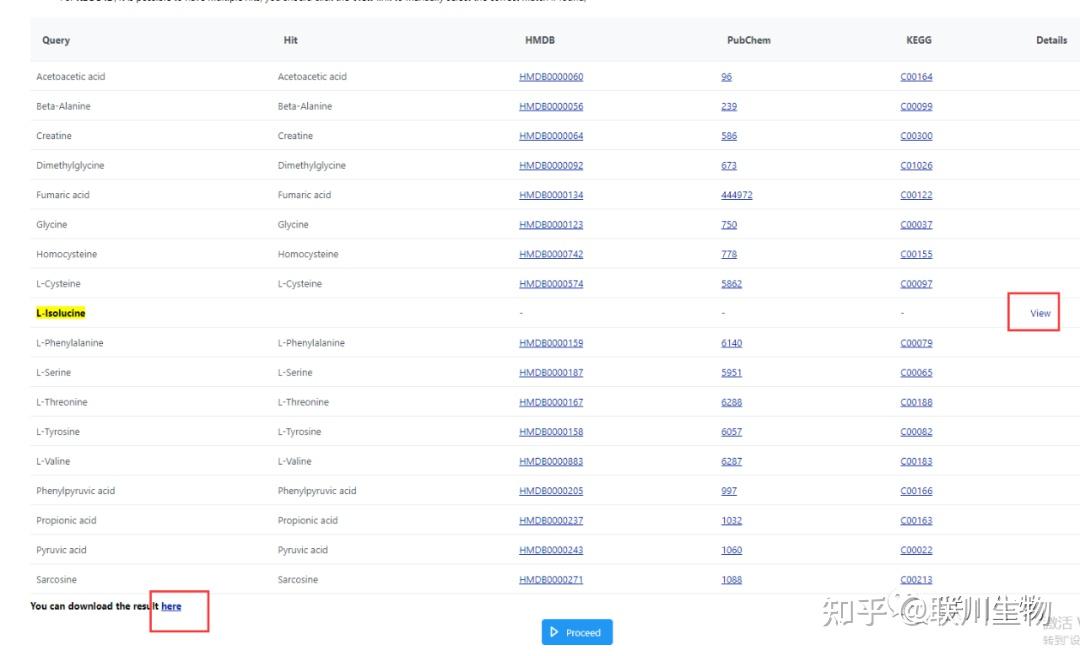The width and height of the screenshot is (1080, 656).
Task: Select Sarcosine in the Query column
Action: pyautogui.click(x=56, y=580)
